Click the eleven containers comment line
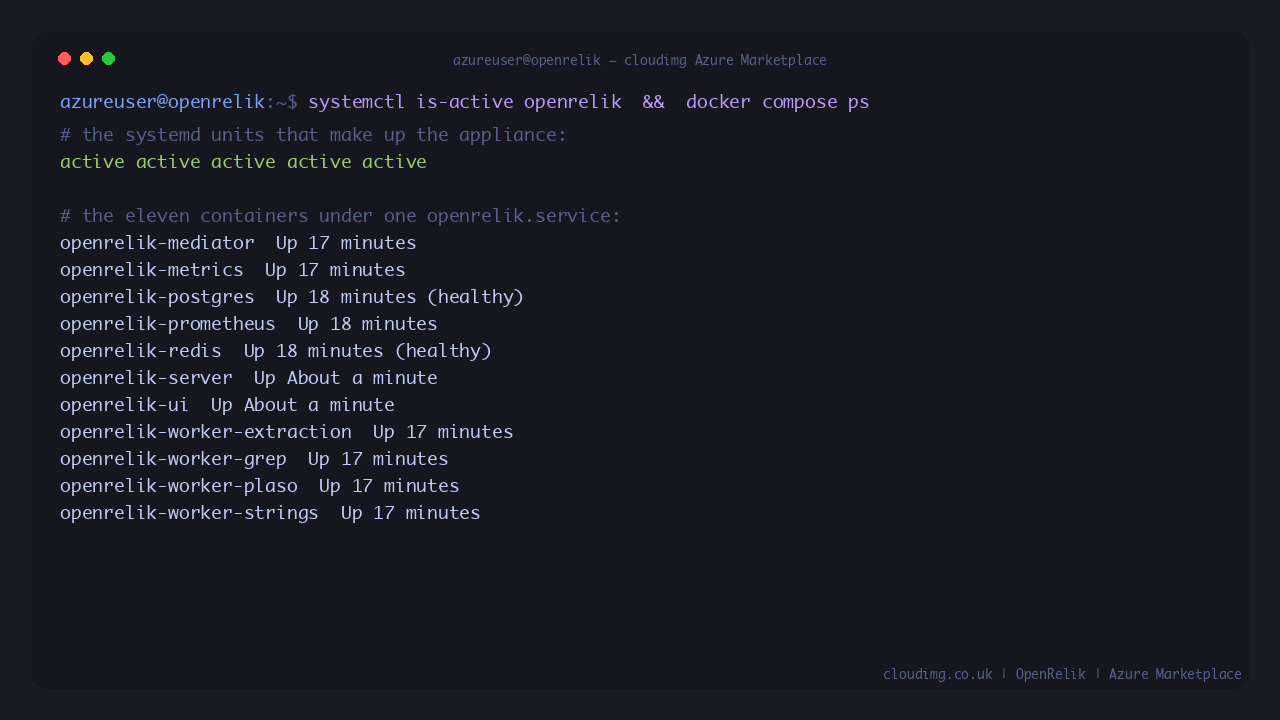The height and width of the screenshot is (720, 1280). point(341,216)
